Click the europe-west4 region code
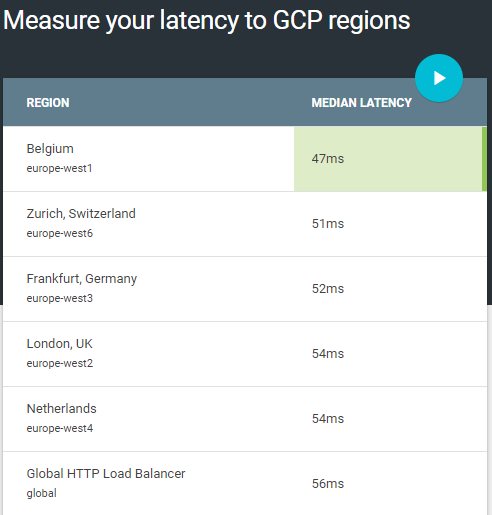This screenshot has width=492, height=515. [60, 428]
